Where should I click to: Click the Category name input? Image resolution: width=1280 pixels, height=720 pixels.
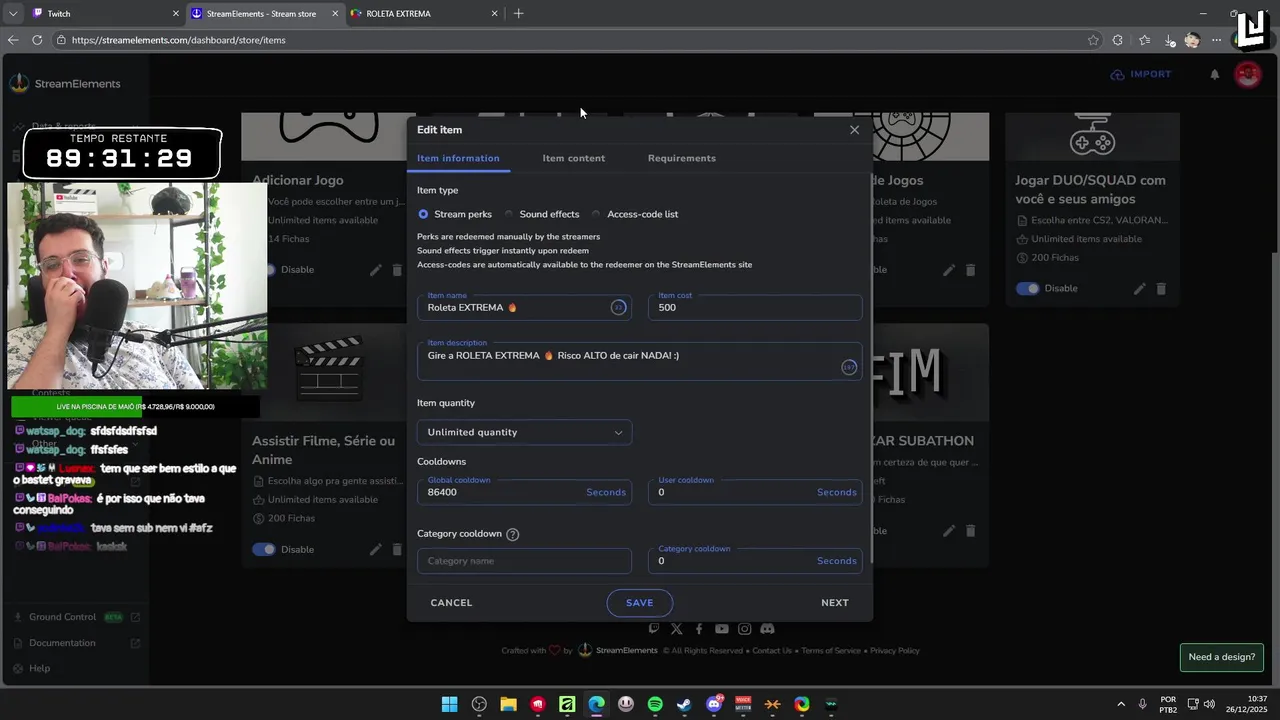tap(524, 561)
